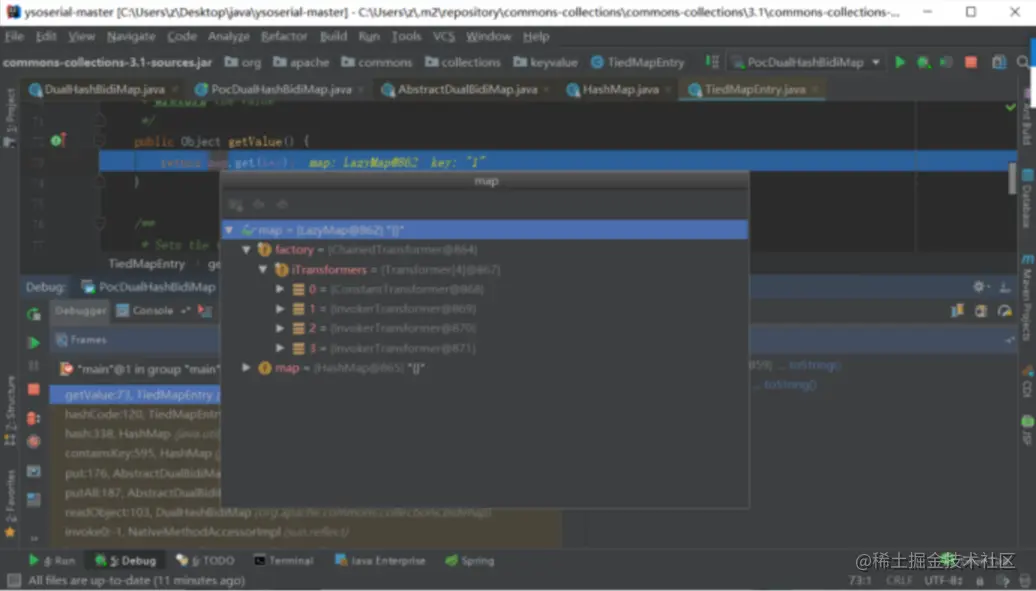Switch to PocDualHashBidiMap.java editor tab
This screenshot has width=1036, height=591.
pyautogui.click(x=280, y=89)
